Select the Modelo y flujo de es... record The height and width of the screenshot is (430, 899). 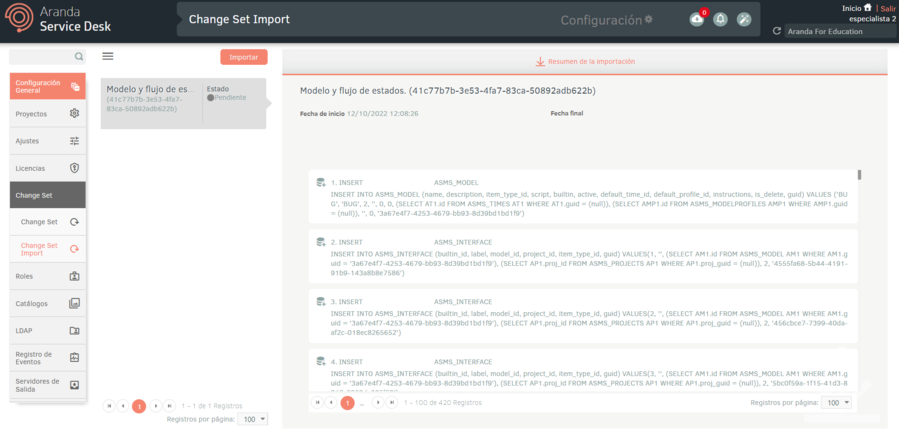183,104
